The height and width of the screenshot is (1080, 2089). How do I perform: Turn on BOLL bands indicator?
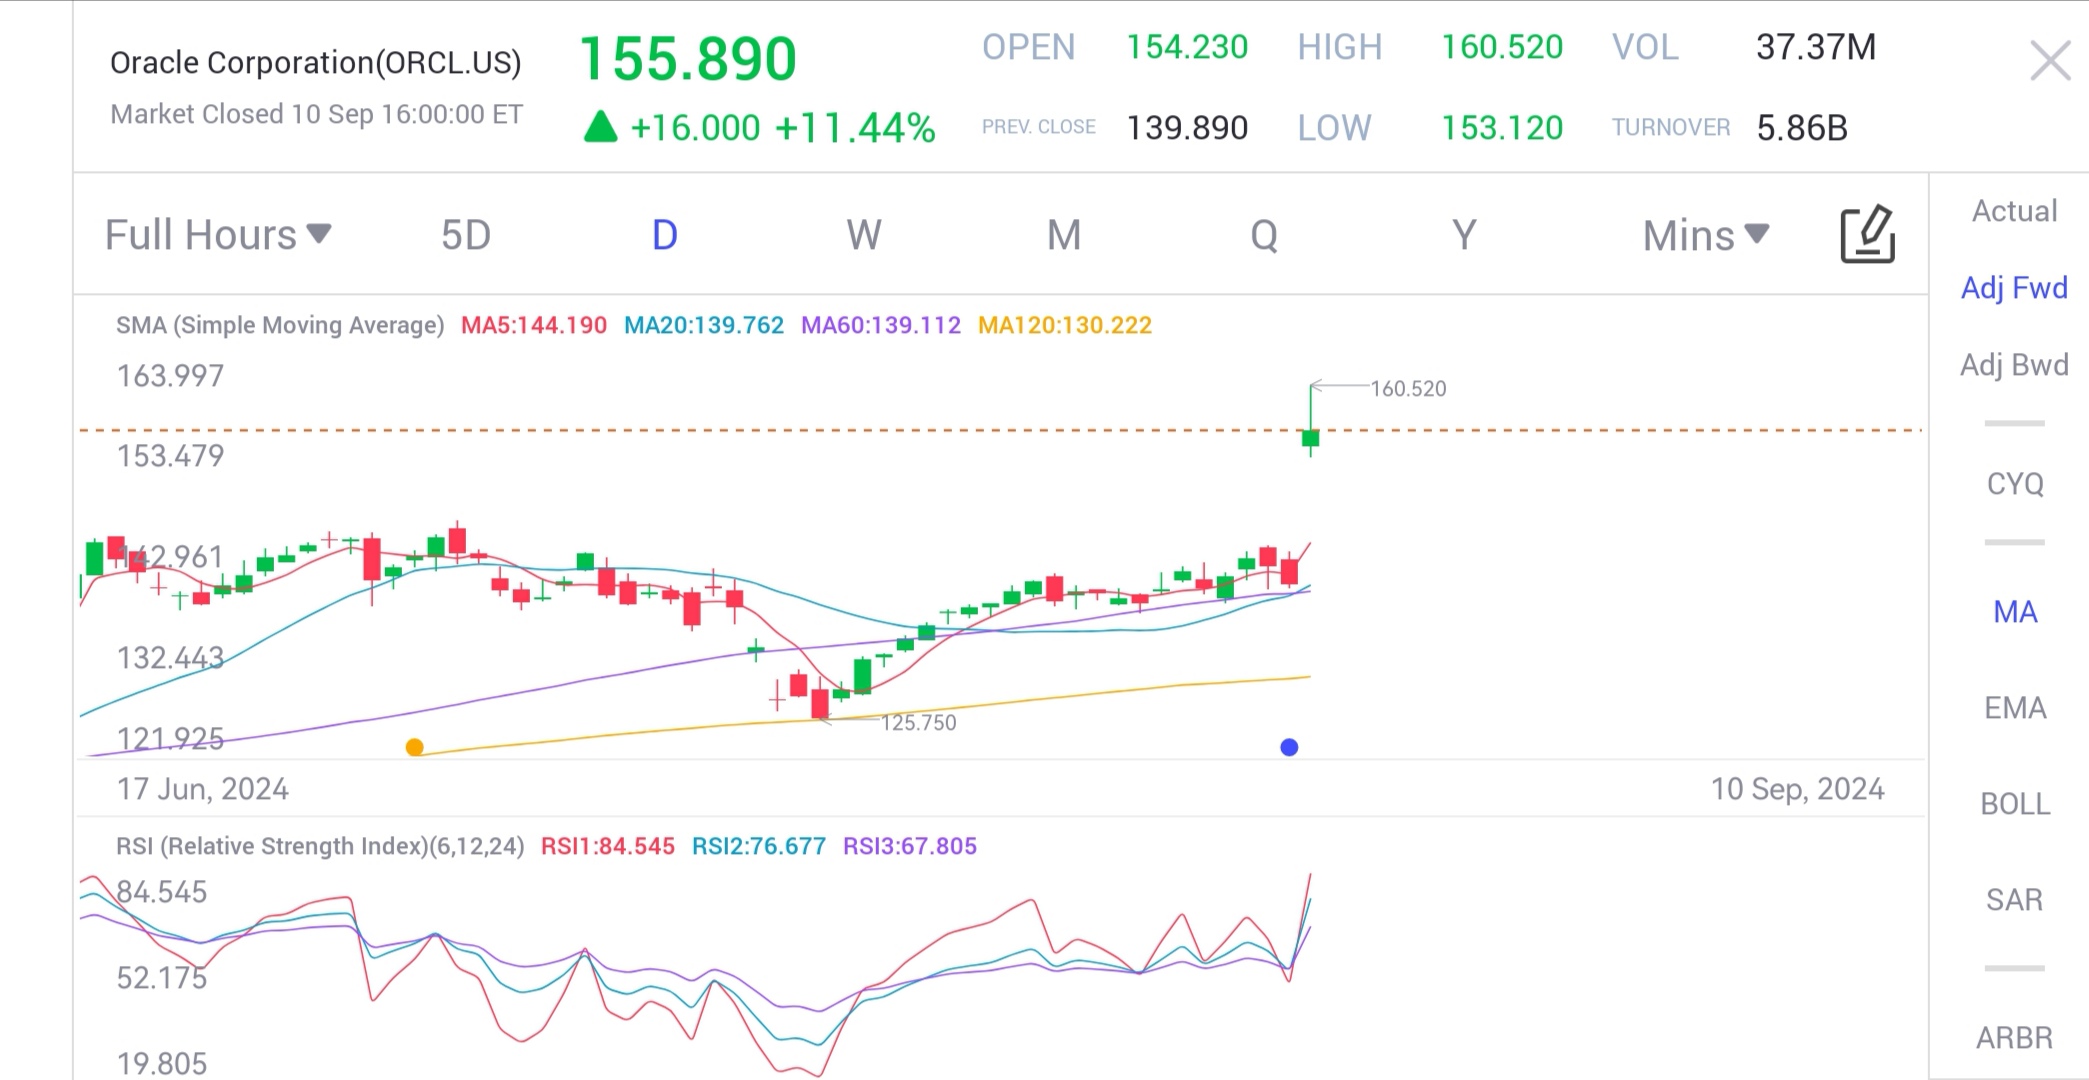tap(2014, 804)
